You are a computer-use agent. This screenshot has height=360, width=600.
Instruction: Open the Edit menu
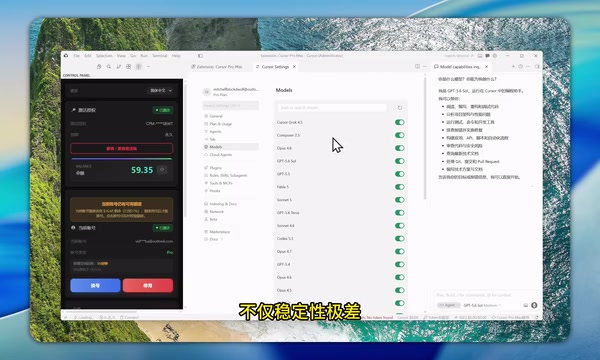click(x=88, y=56)
